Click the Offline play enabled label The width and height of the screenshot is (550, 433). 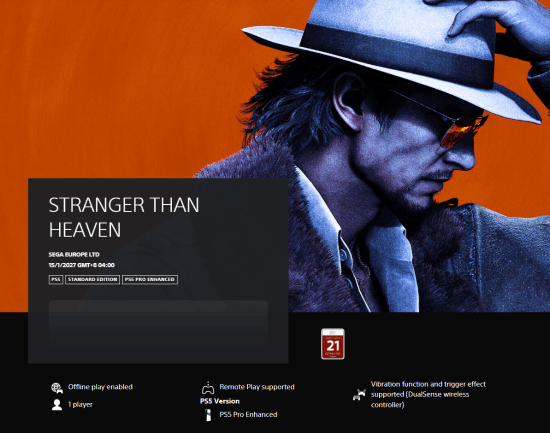point(100,387)
